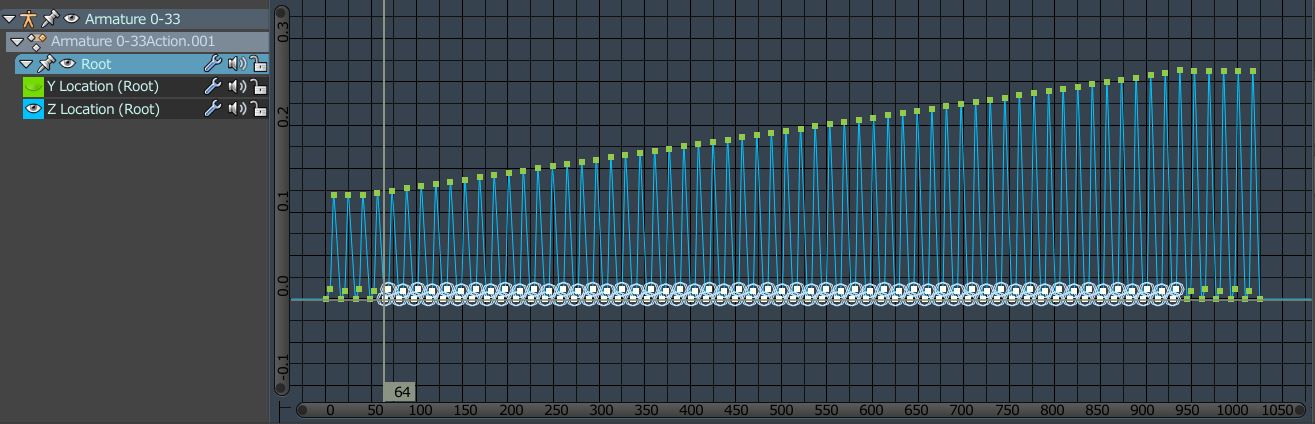Viewport: 1315px width, 424px height.
Task: Mute Z Location (Root) channel
Action: point(237,109)
